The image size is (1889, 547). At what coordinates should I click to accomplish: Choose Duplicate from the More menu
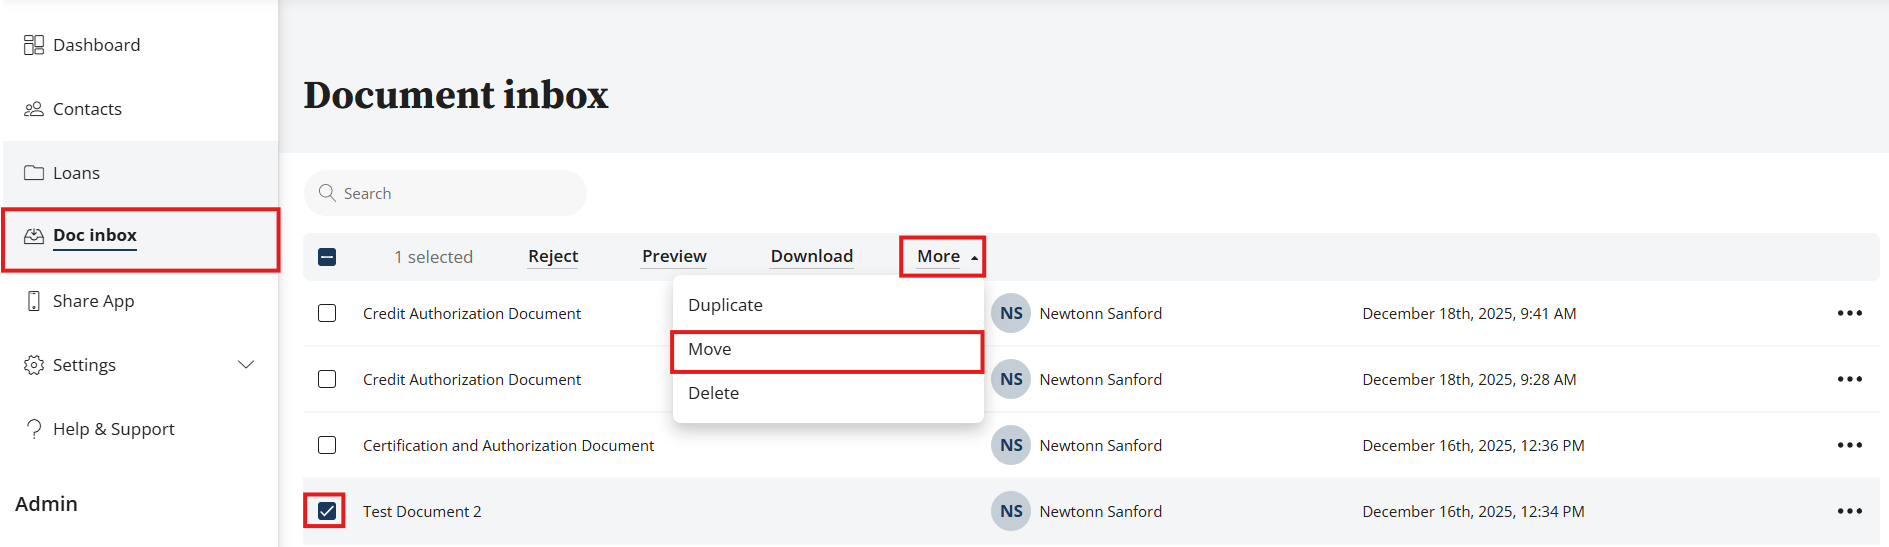point(725,305)
